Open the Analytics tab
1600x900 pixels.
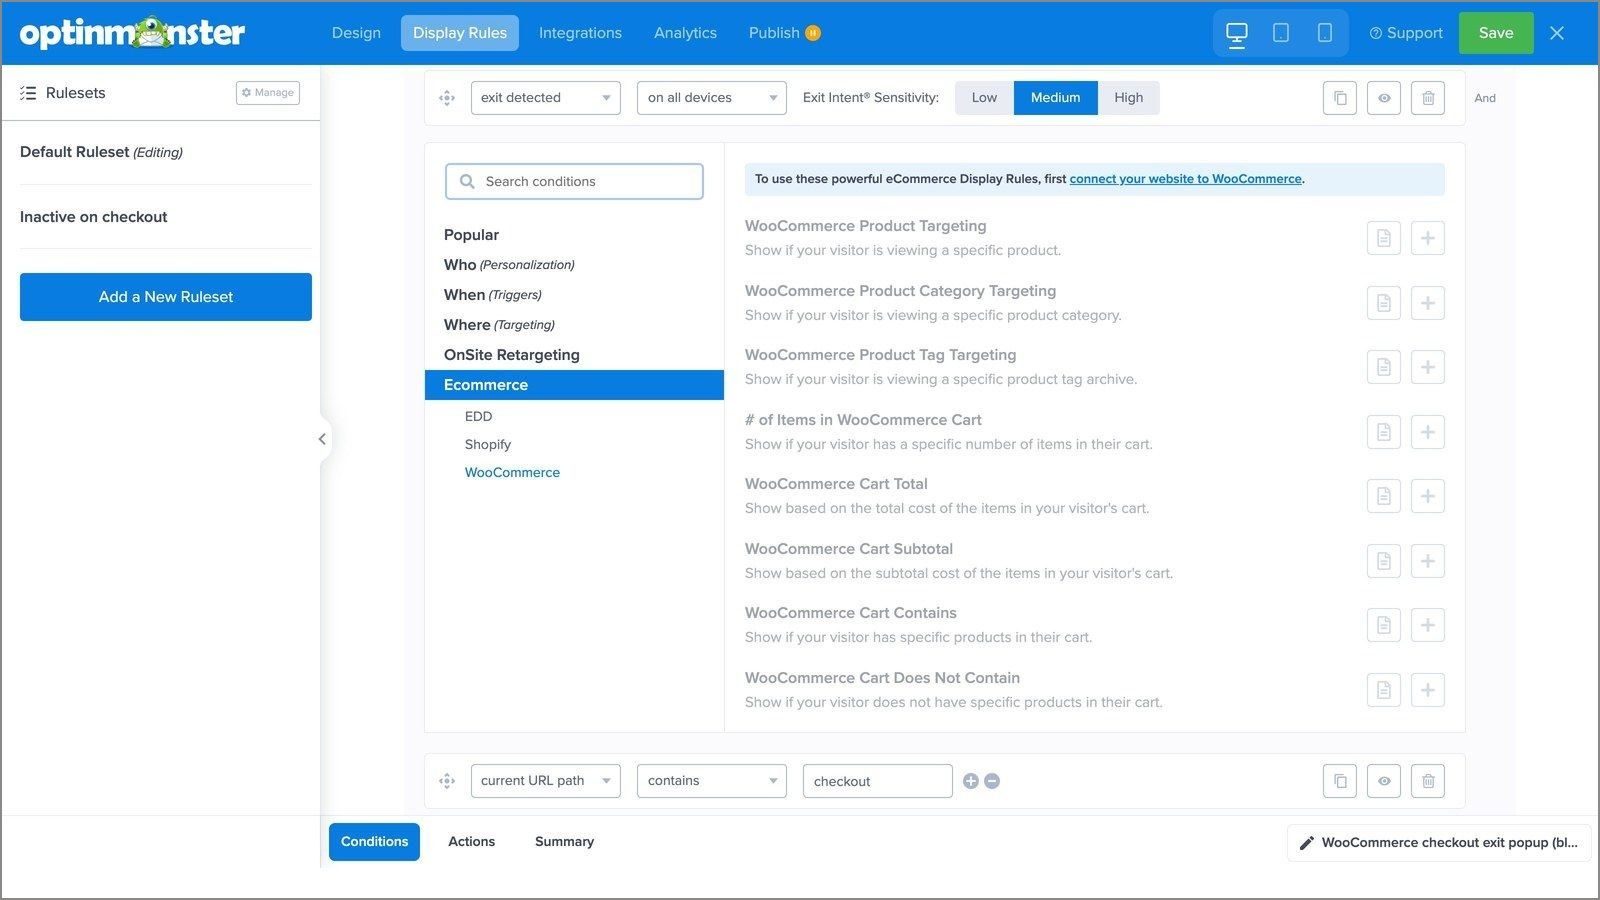coord(685,33)
